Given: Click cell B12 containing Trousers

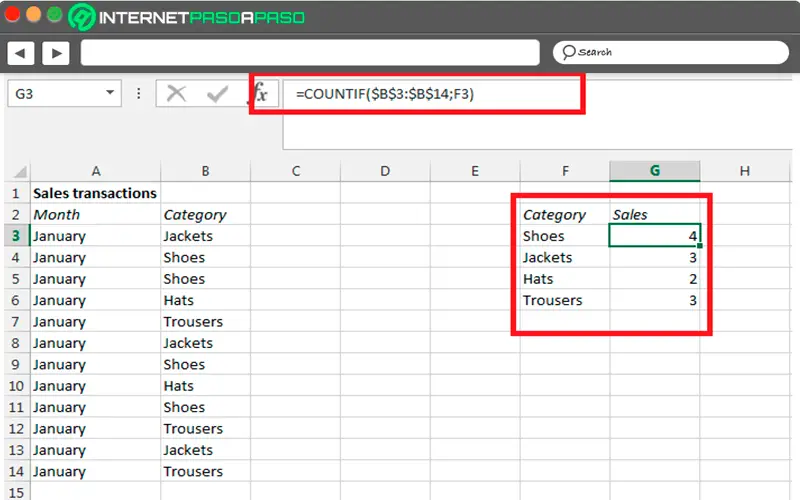Looking at the screenshot, I should 206,429.
